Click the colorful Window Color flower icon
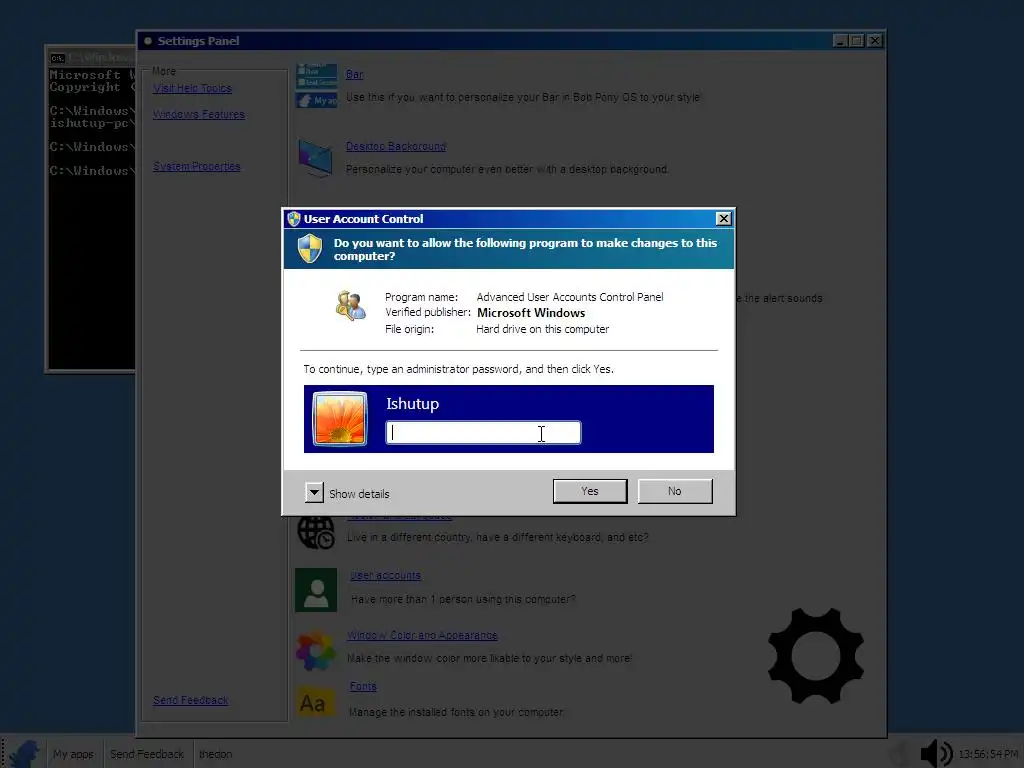 point(315,650)
